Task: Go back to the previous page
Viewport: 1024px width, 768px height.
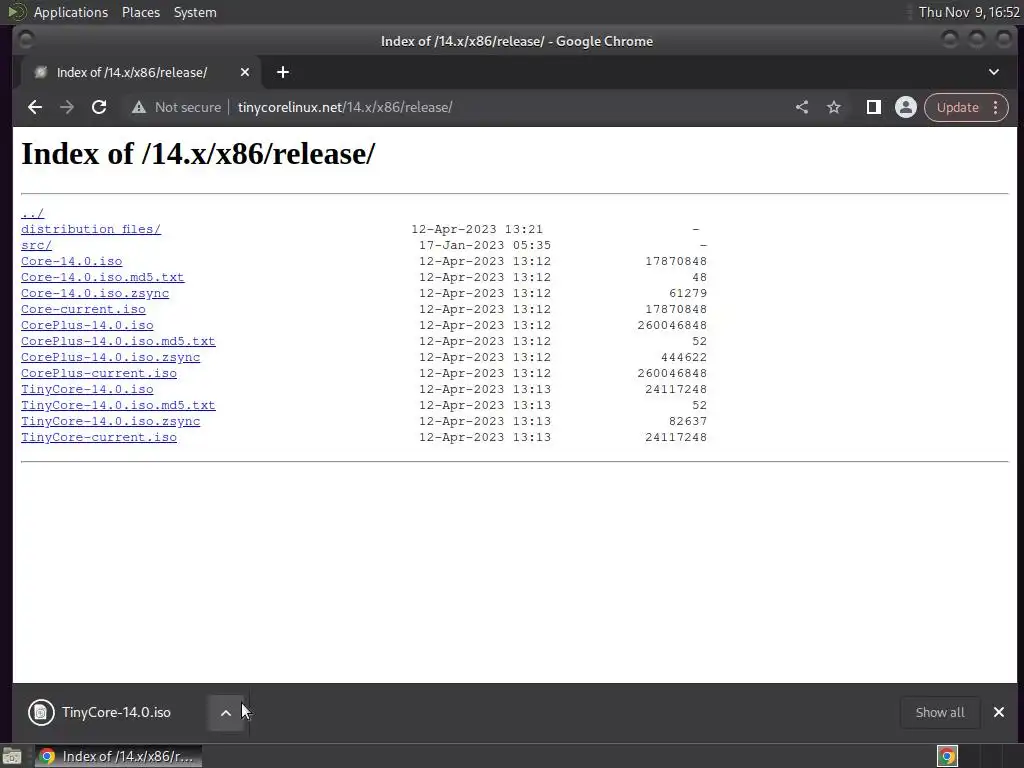Action: (35, 107)
